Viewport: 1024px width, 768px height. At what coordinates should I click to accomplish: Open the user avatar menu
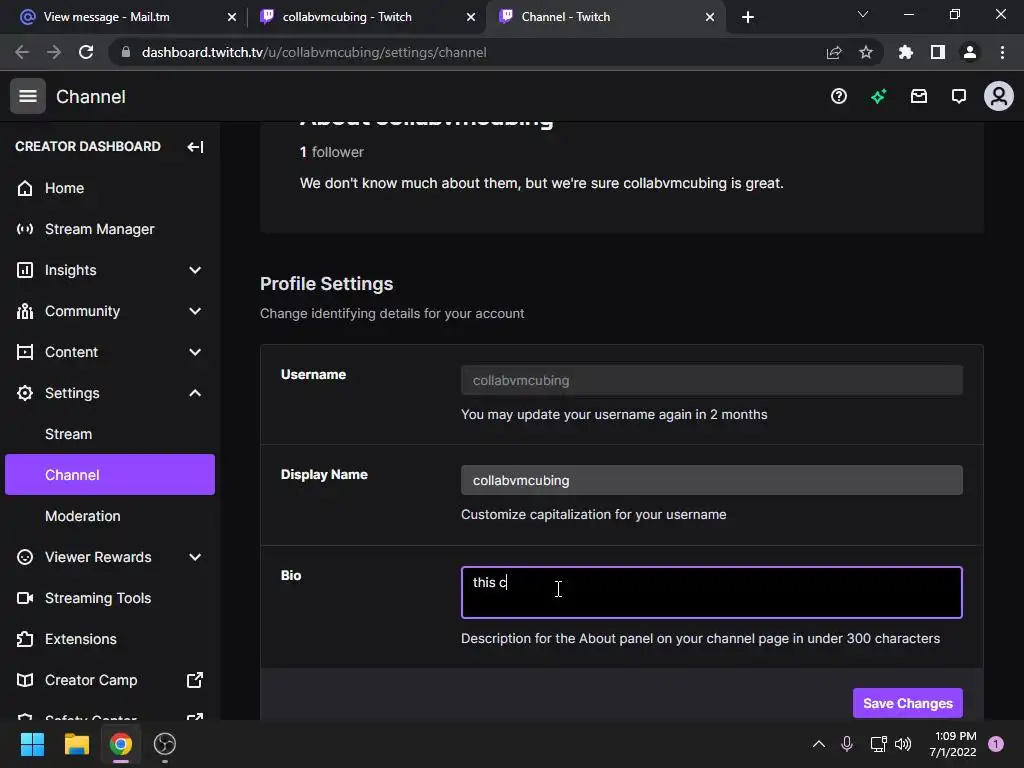[x=999, y=96]
